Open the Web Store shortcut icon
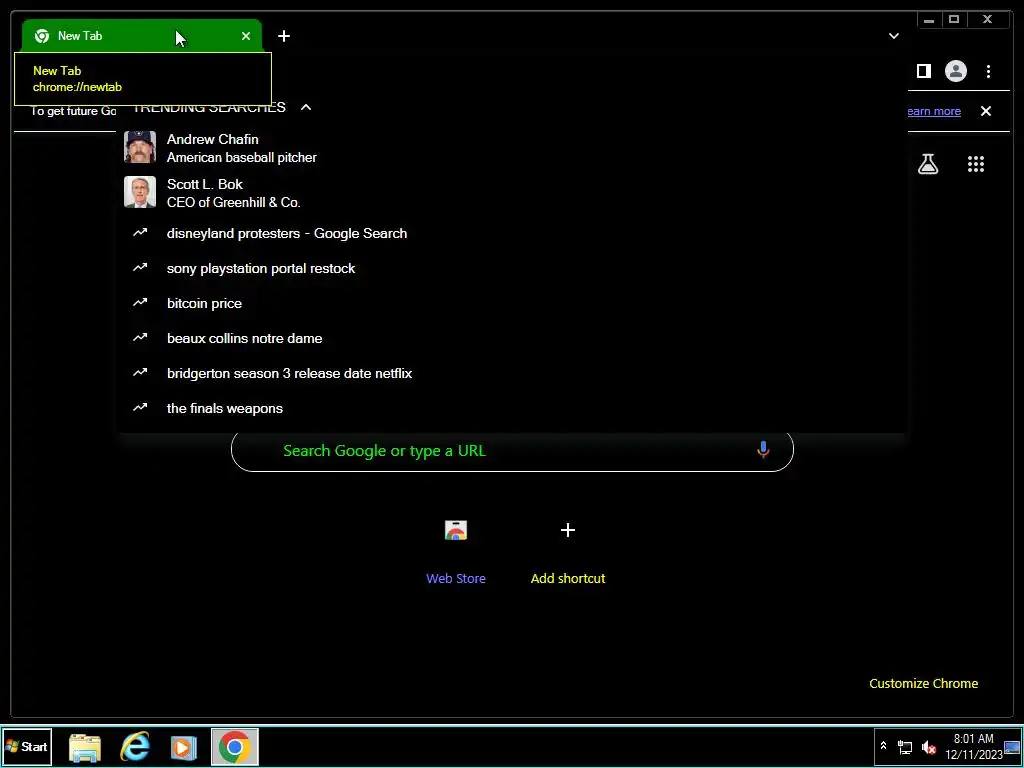Image resolution: width=1024 pixels, height=768 pixels. click(x=456, y=530)
